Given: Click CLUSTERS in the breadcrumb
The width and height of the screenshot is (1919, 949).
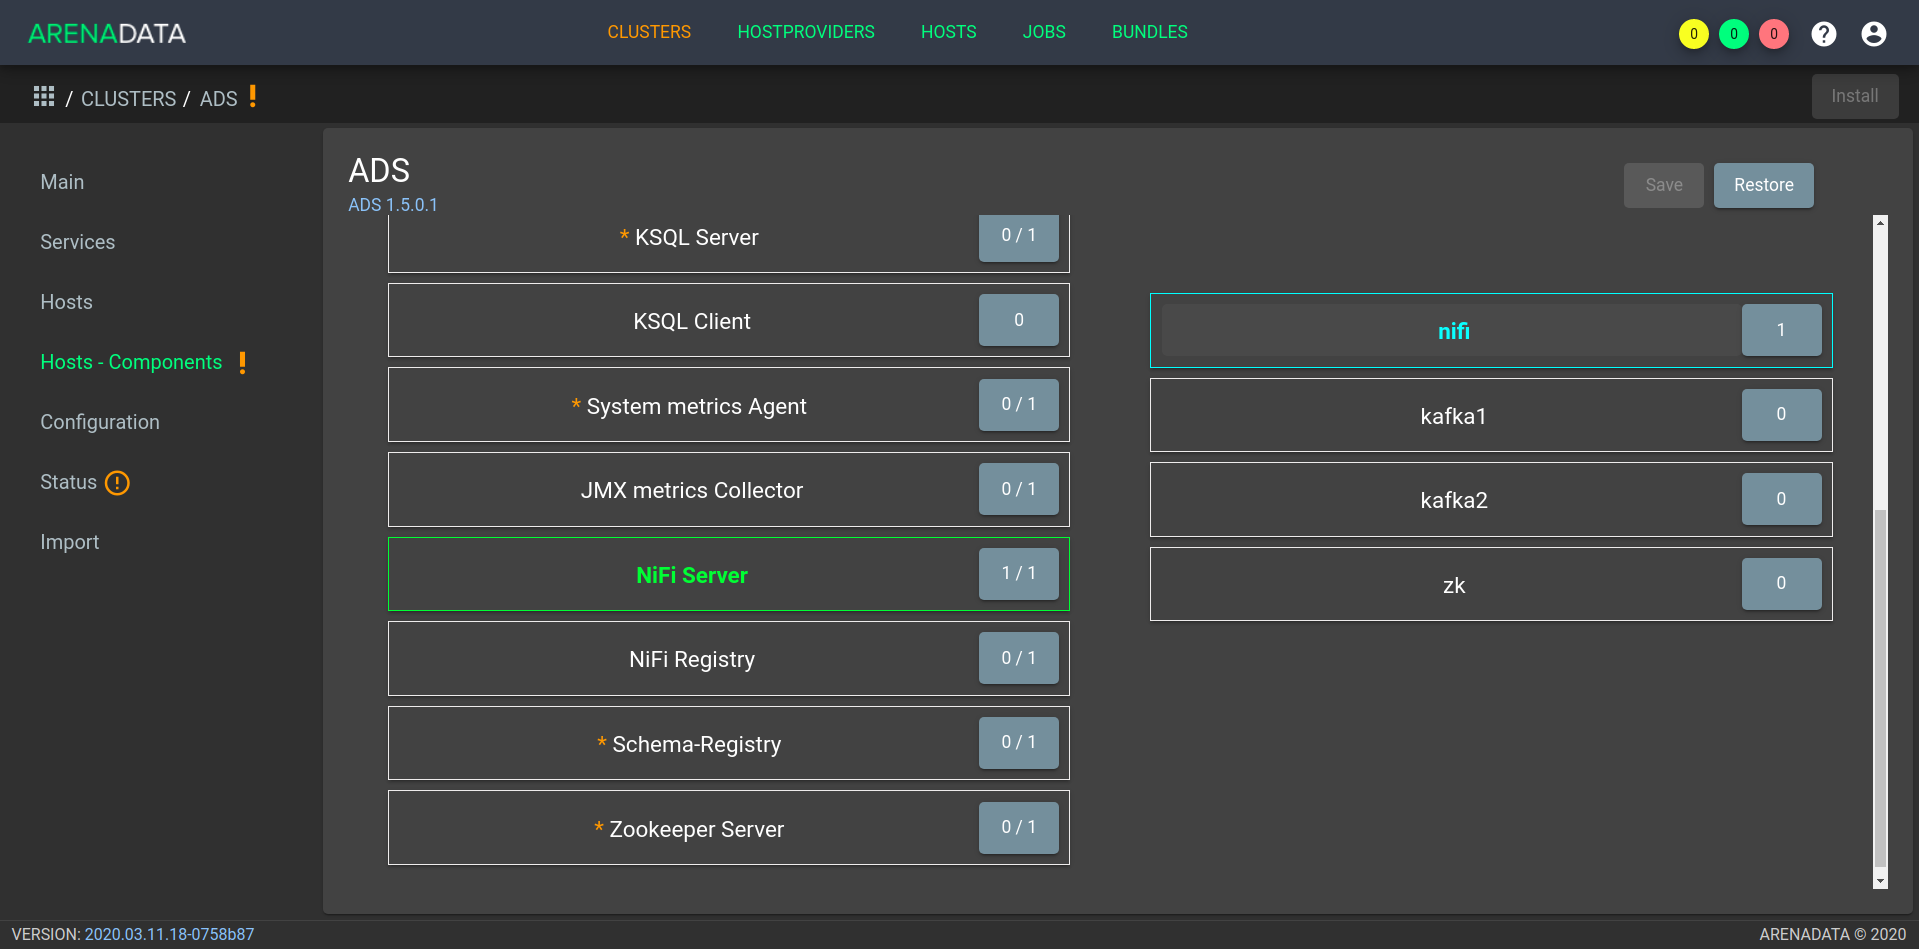Looking at the screenshot, I should (128, 99).
